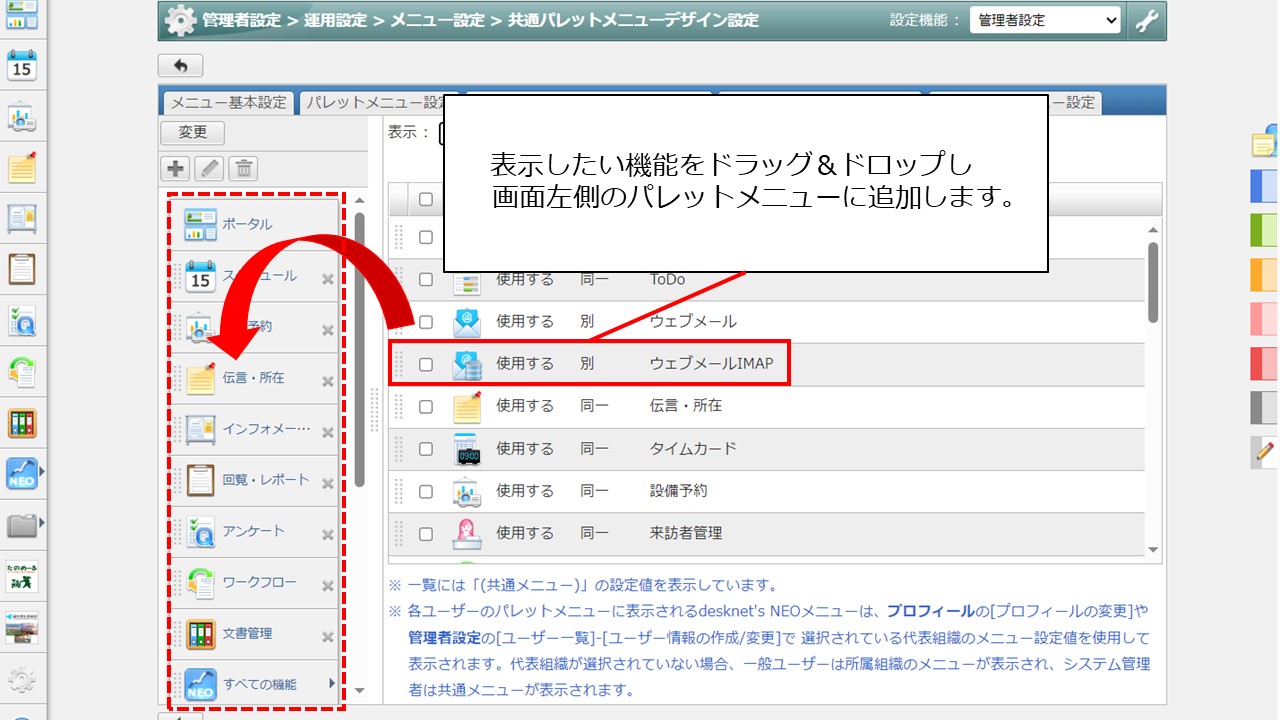
Task: Check the ToDo row checkbox
Action: [424, 279]
